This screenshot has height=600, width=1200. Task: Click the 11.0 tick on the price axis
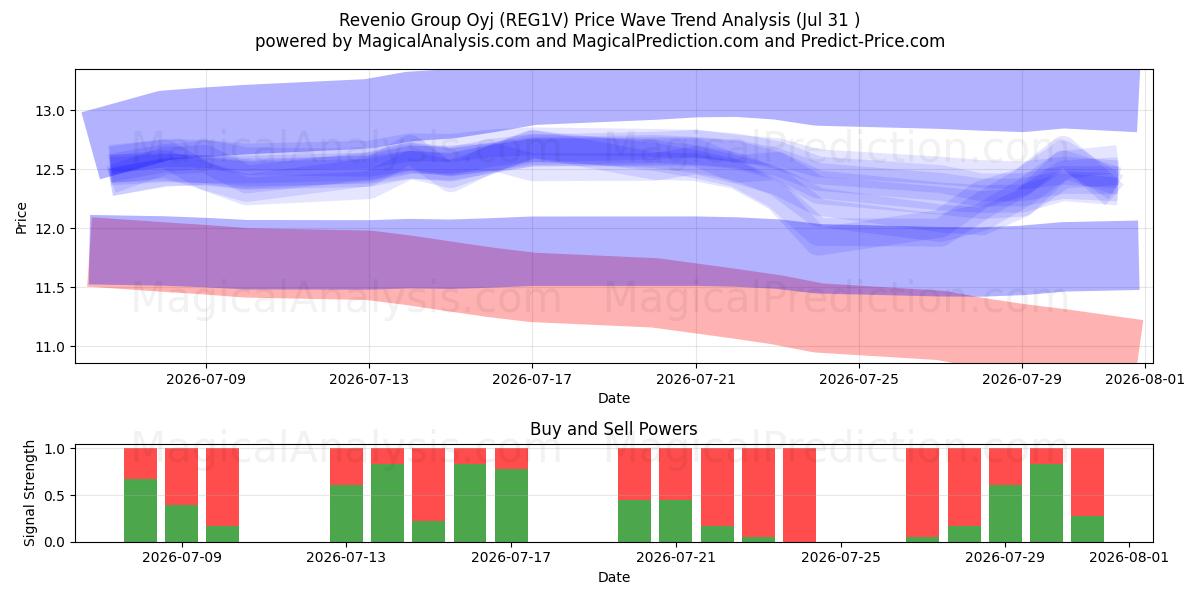52,347
